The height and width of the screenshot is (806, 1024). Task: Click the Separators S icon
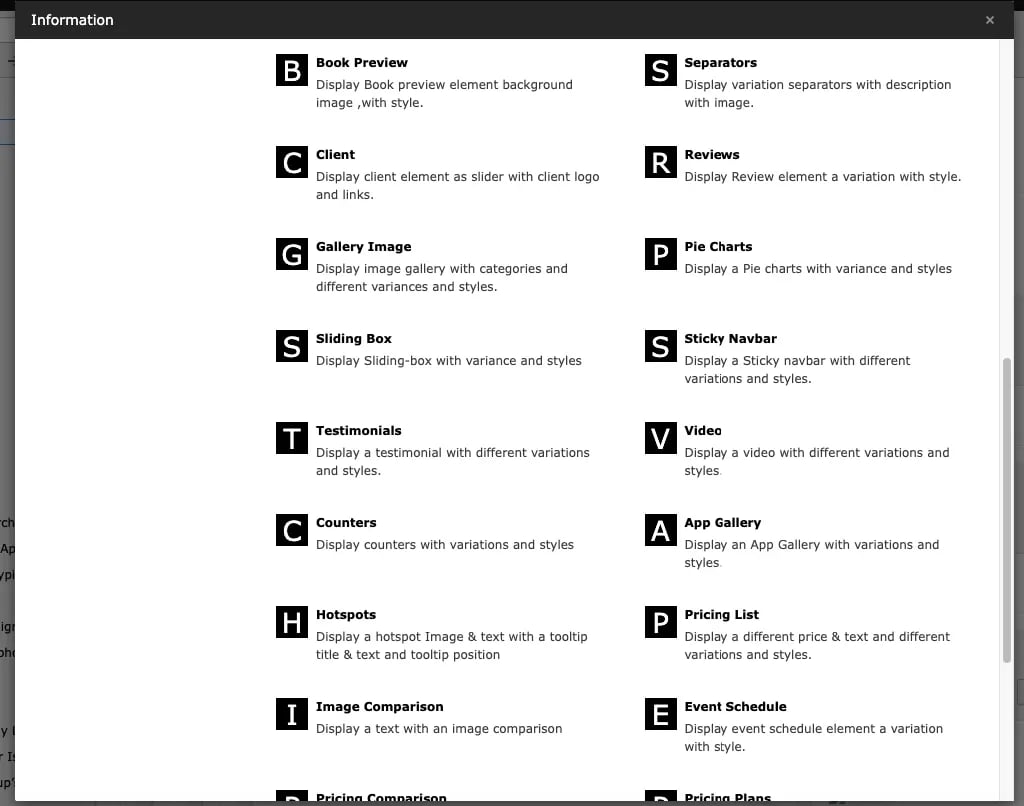(660, 71)
